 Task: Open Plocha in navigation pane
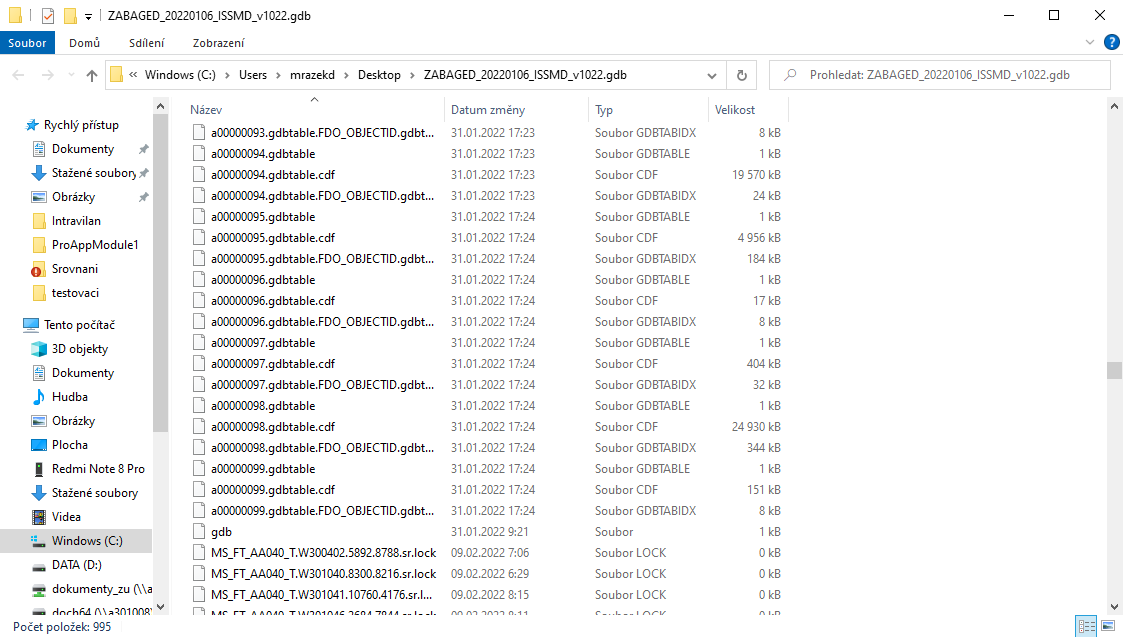click(x=70, y=445)
